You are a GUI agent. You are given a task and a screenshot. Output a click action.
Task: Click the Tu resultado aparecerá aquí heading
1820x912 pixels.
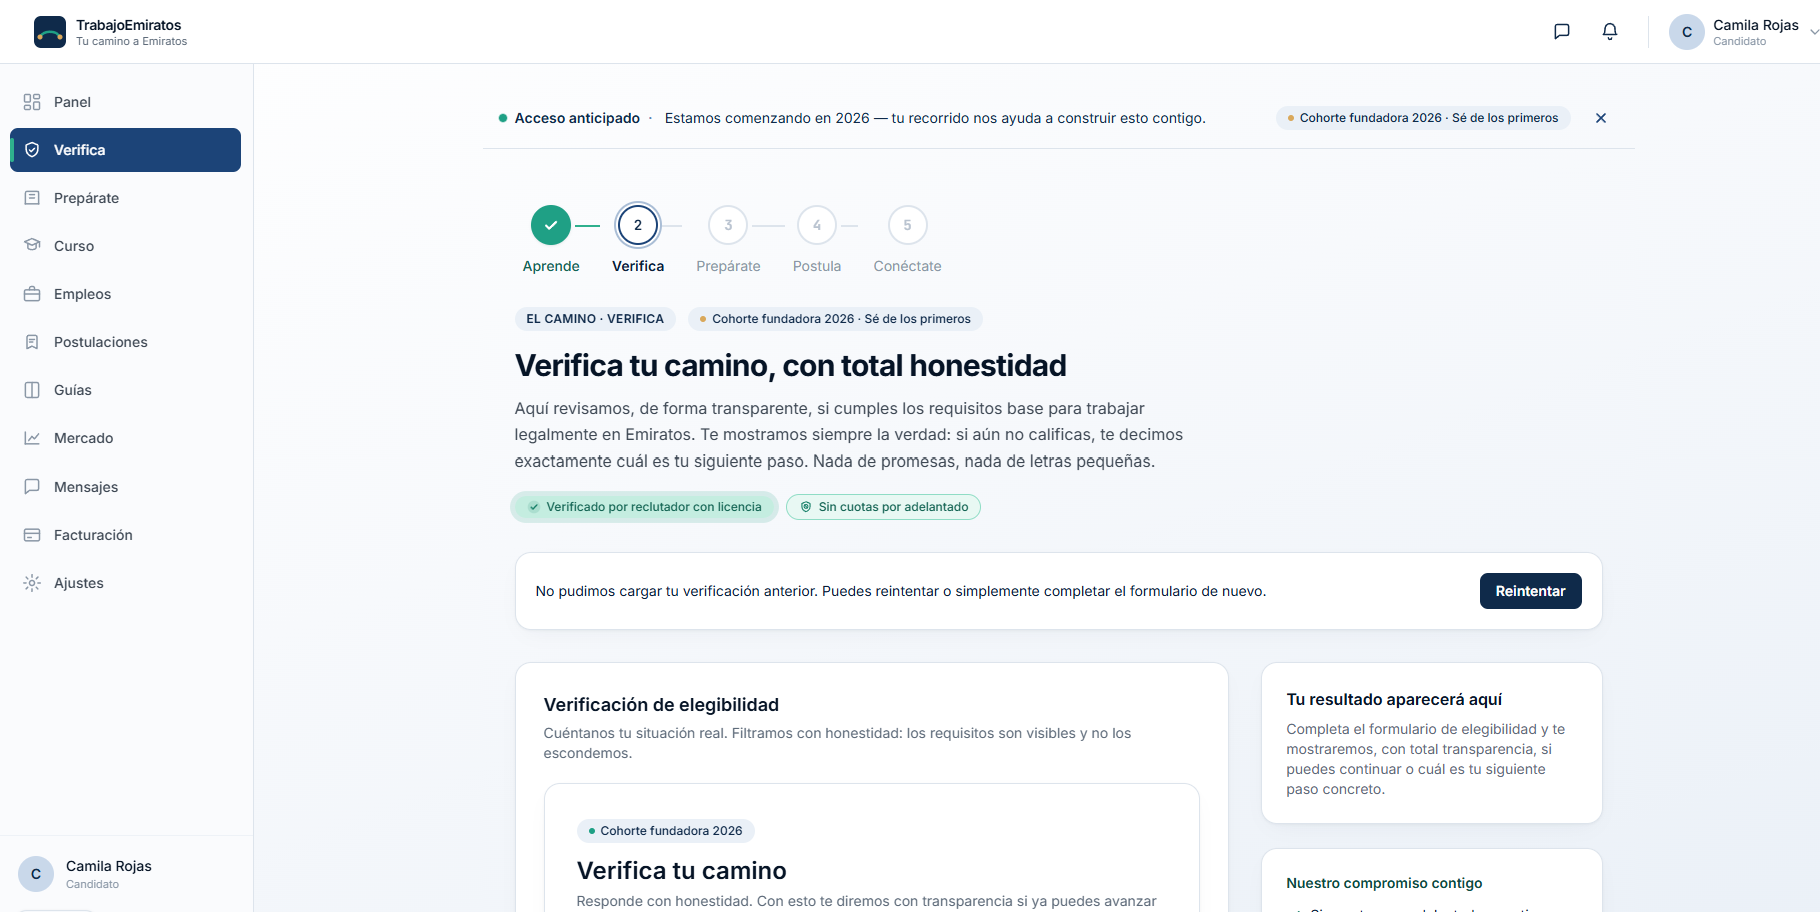click(1394, 700)
